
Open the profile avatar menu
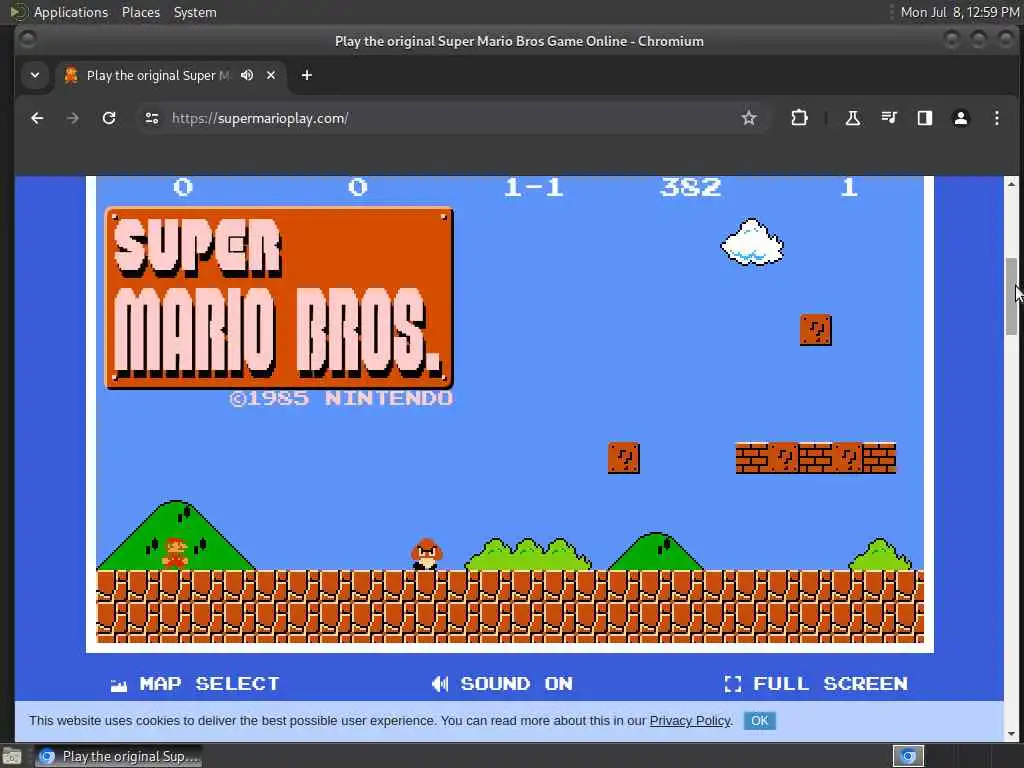(x=961, y=118)
